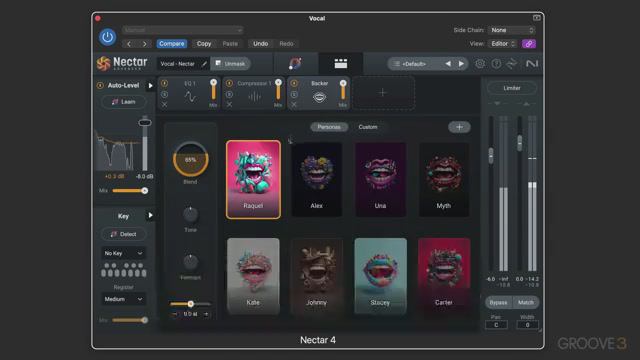Select the Johnny persona card
Screen dimensions: 640x360
coord(317,276)
